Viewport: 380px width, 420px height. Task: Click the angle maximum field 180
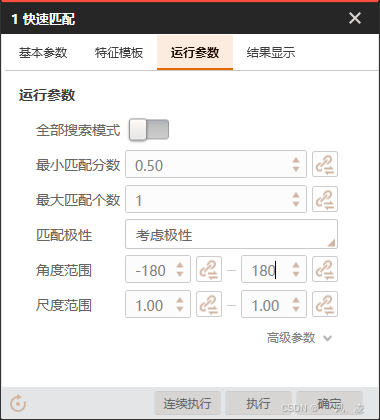(274, 269)
